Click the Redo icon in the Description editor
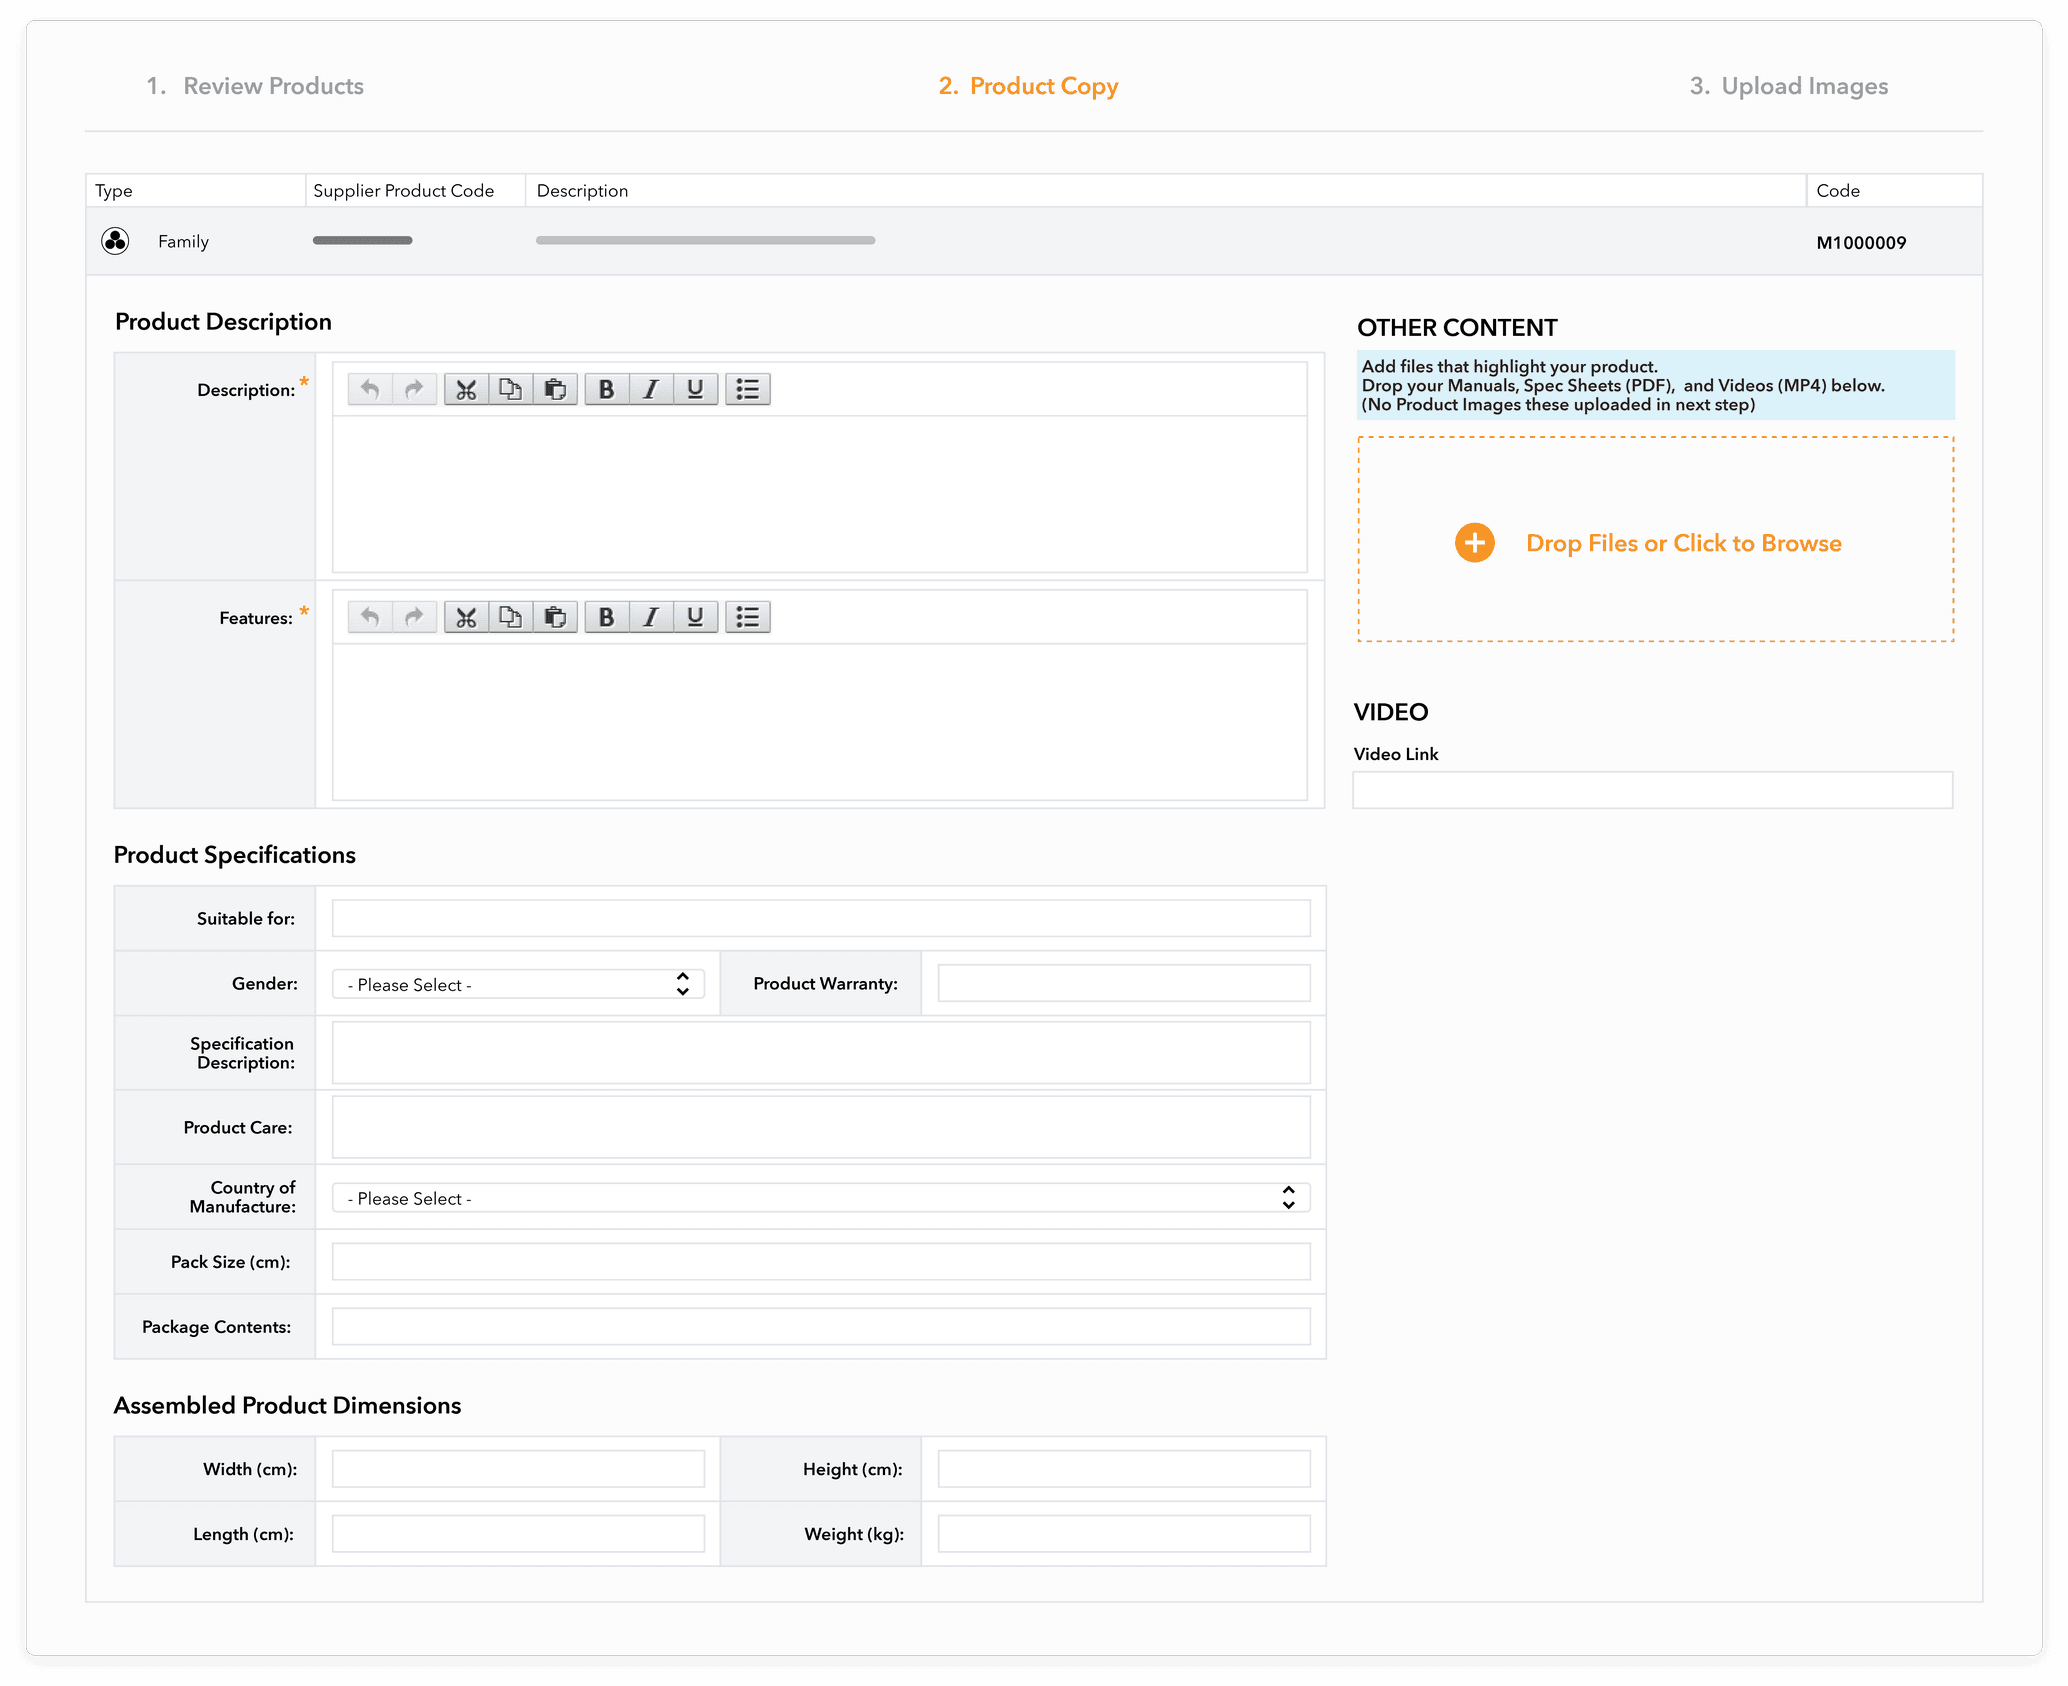The image size is (2068, 1686). 414,389
